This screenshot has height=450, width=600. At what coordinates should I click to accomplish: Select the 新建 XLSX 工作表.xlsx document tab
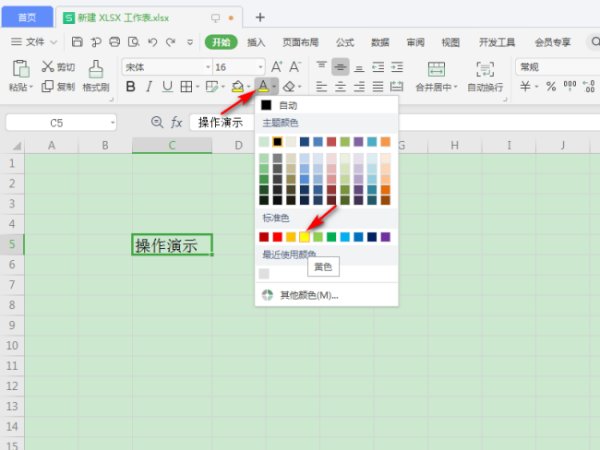click(148, 18)
